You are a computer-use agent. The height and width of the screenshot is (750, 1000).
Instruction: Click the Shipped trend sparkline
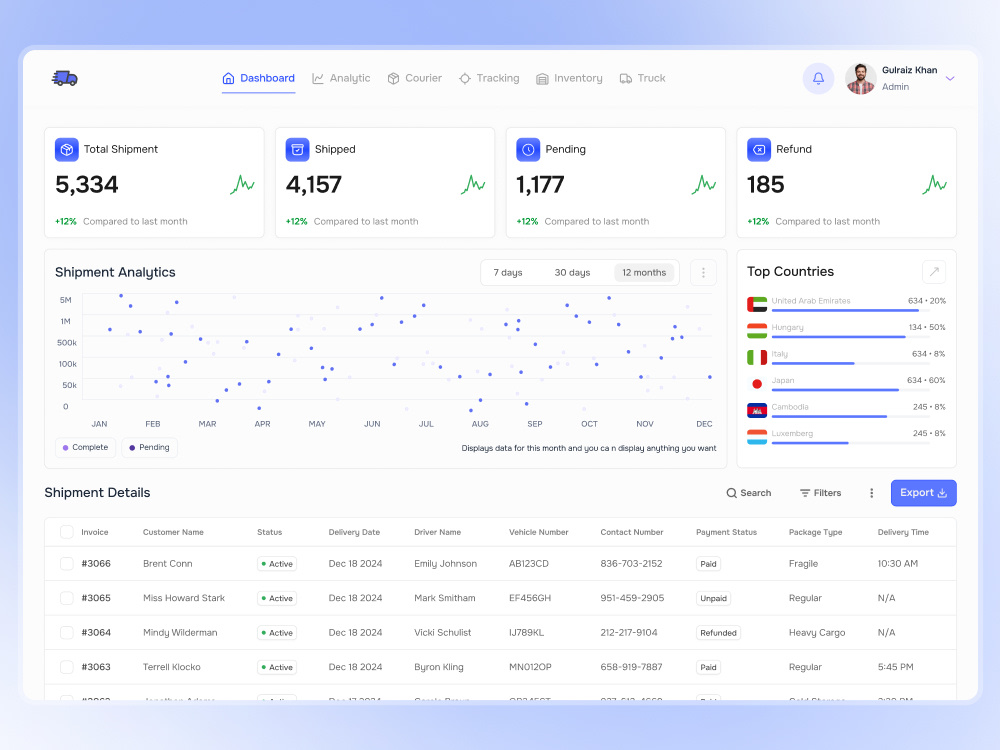(x=473, y=185)
